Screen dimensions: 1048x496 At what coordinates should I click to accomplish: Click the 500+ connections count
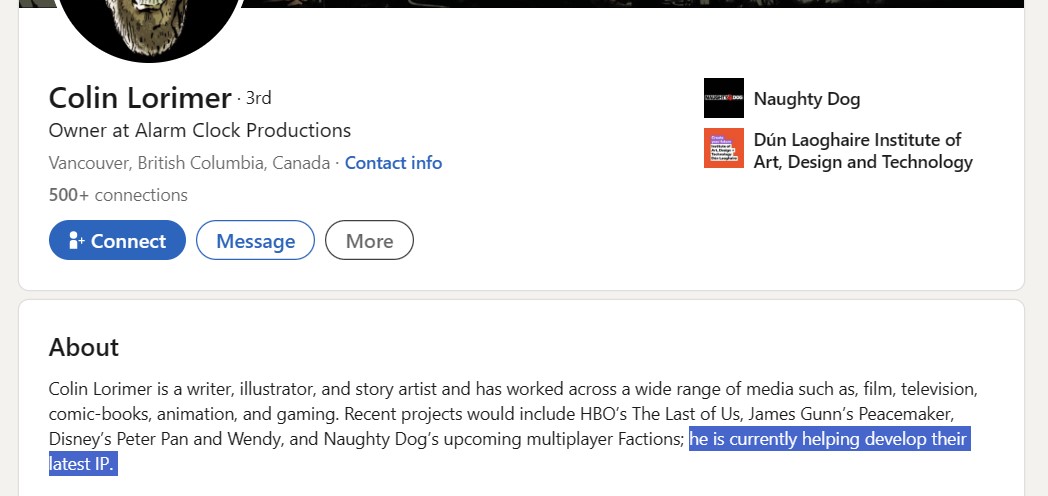118,195
